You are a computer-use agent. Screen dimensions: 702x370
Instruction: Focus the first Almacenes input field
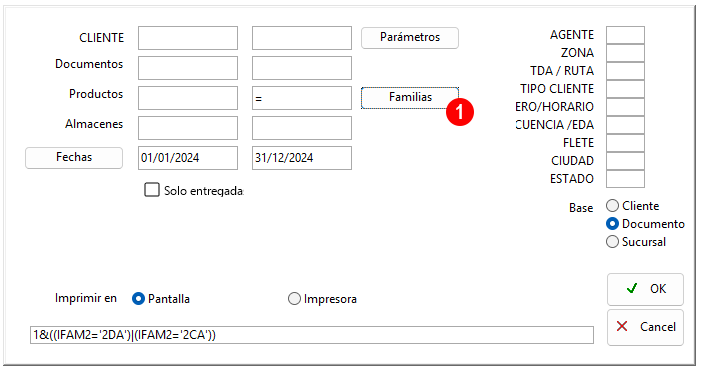click(x=188, y=128)
